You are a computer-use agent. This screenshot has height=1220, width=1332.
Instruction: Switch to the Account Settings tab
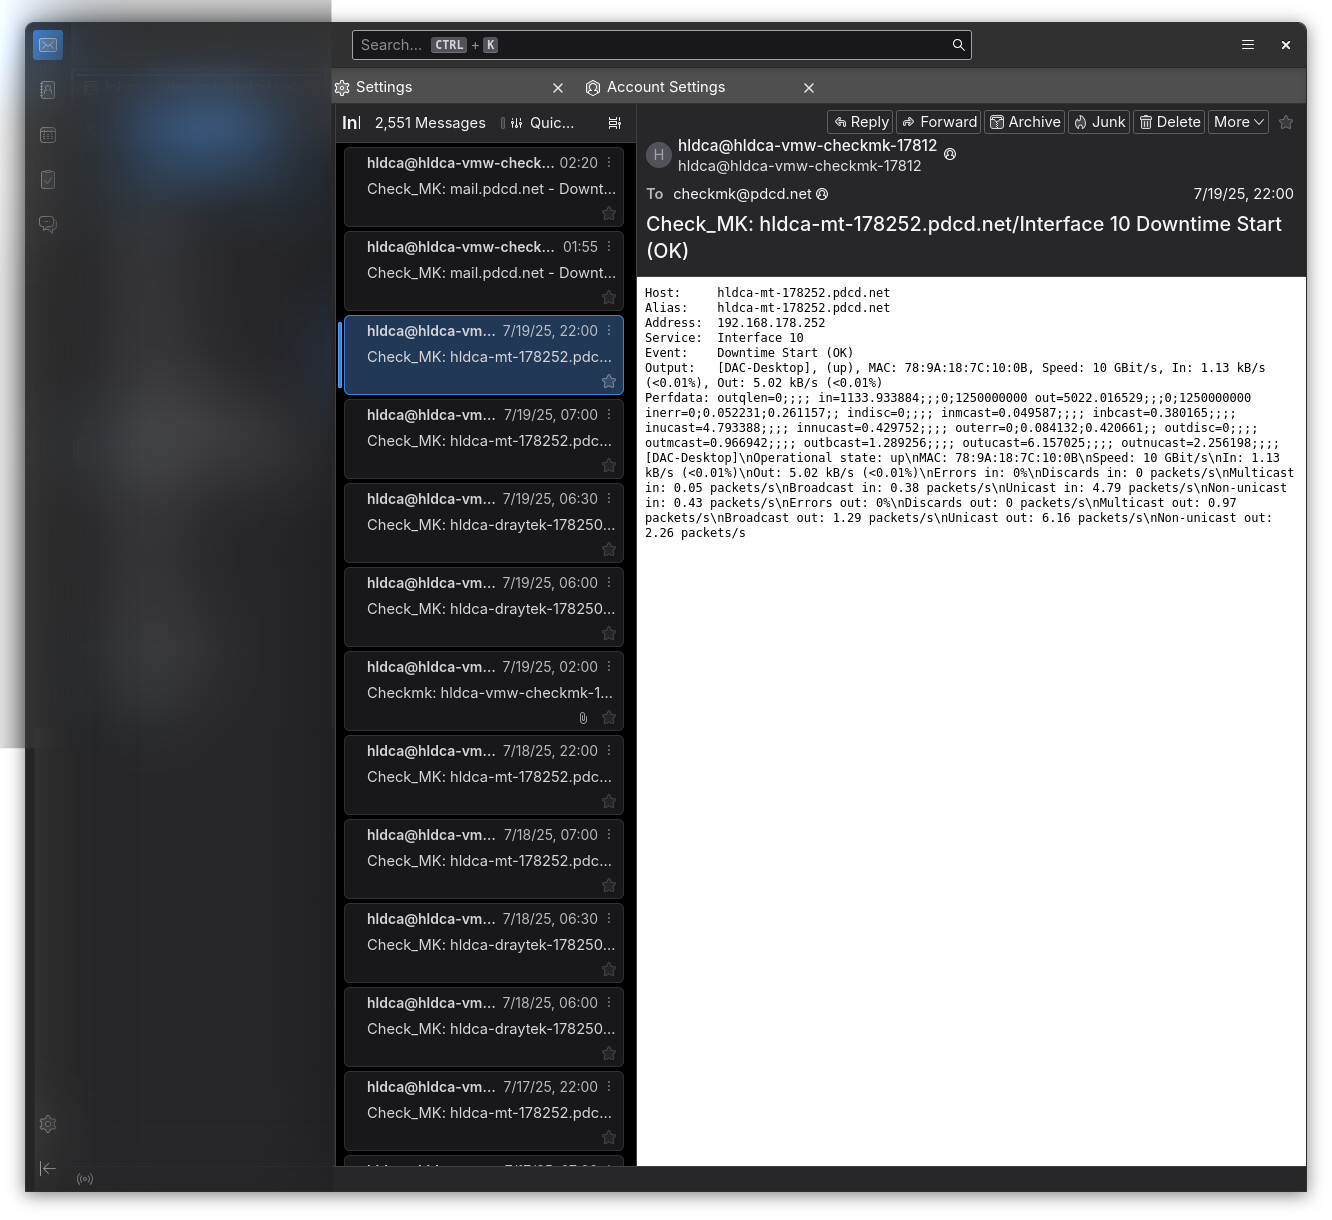tap(666, 87)
